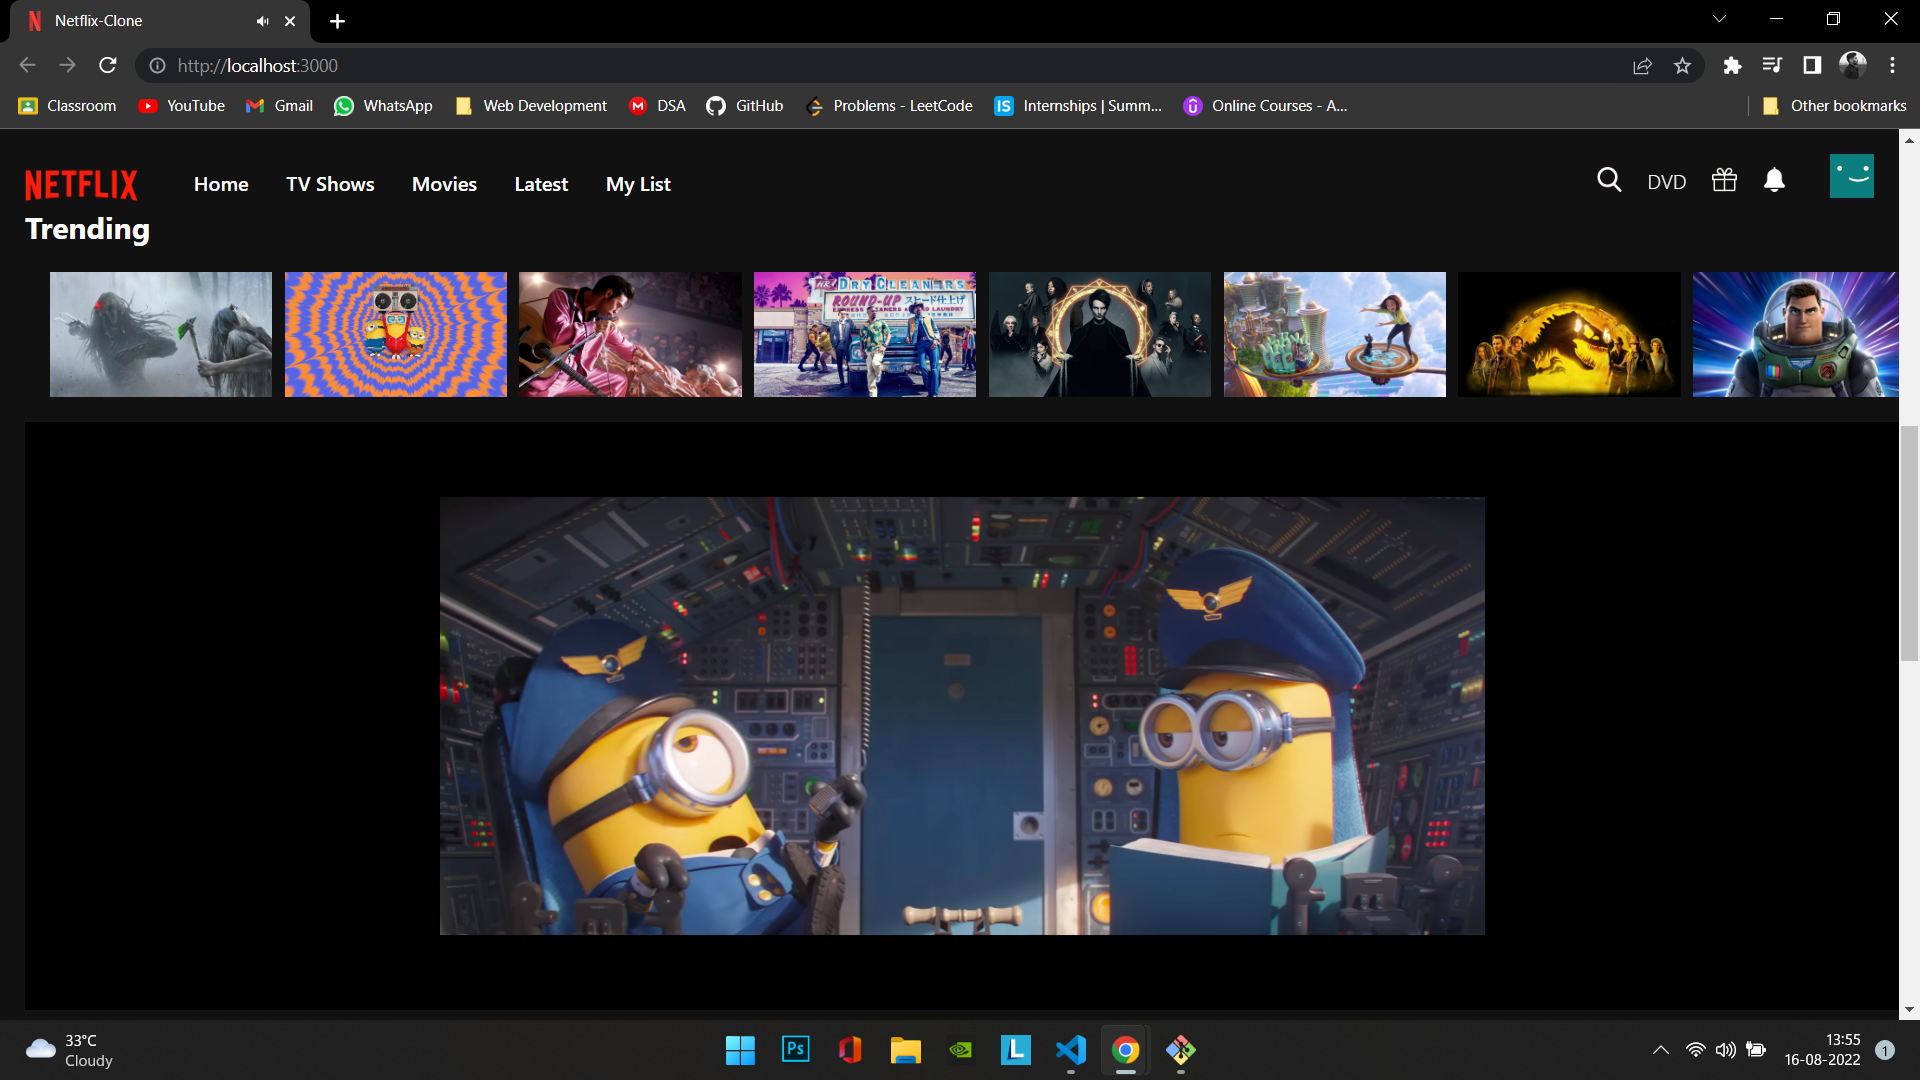The image size is (1920, 1080).
Task: Open the gift box icon
Action: click(1724, 180)
